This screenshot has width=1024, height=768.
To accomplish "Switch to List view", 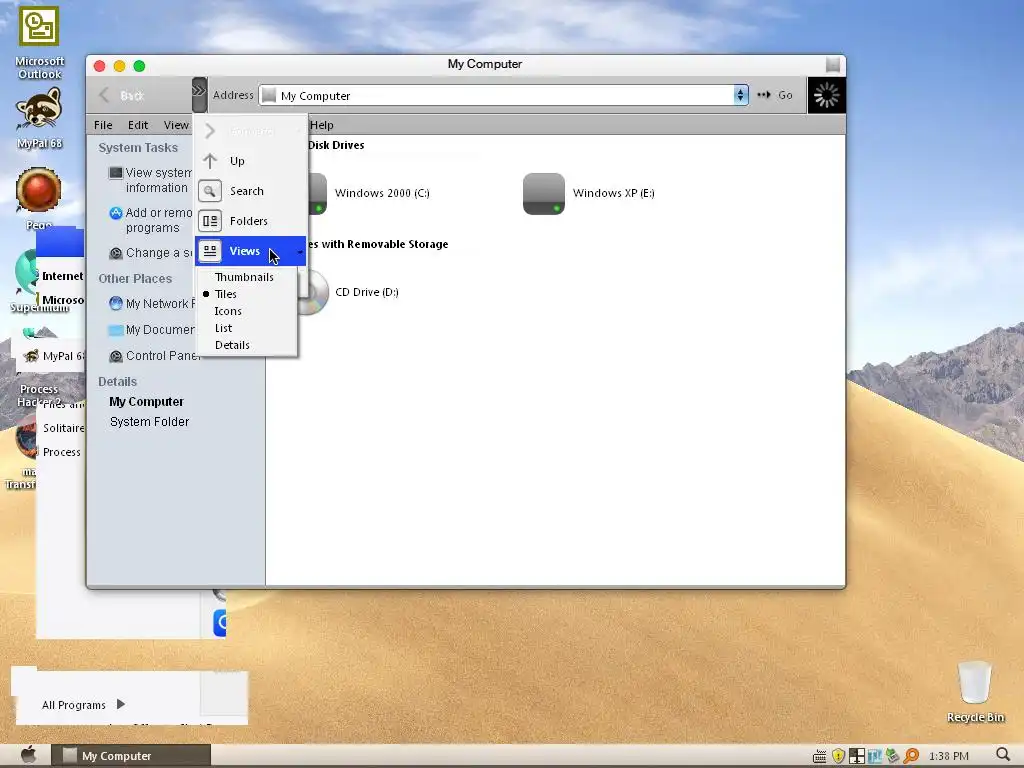I will (223, 328).
